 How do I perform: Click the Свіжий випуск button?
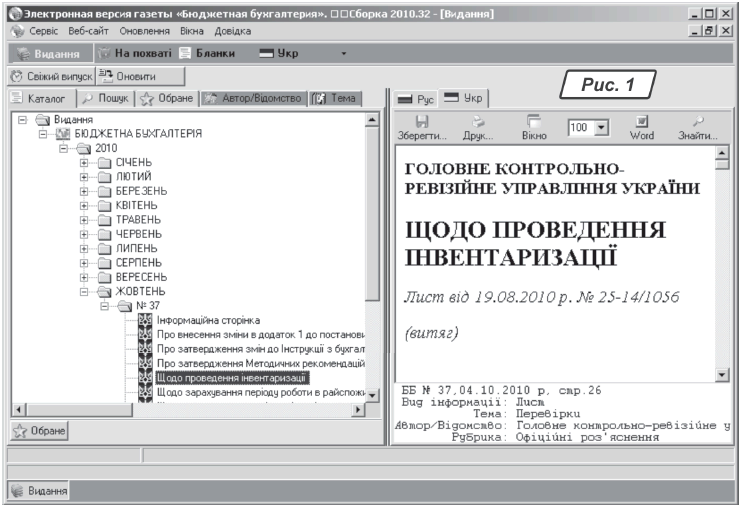coord(50,76)
